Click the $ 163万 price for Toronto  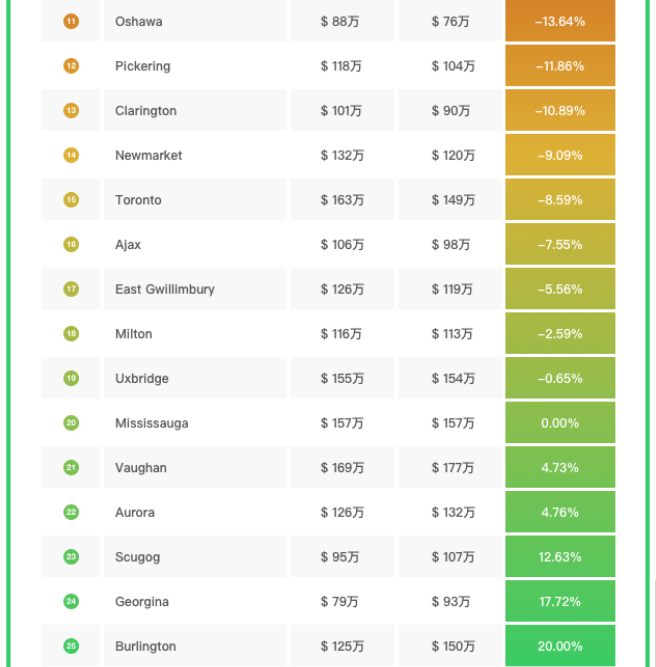pyautogui.click(x=342, y=200)
